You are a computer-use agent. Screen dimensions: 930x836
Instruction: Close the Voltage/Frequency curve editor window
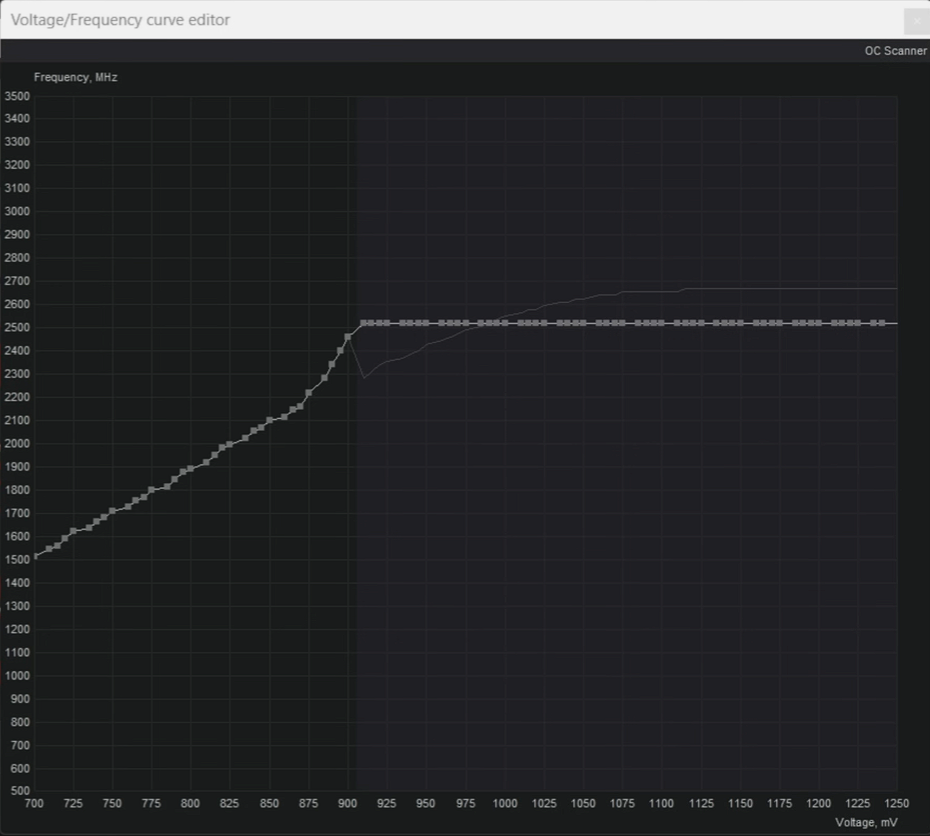point(916,20)
